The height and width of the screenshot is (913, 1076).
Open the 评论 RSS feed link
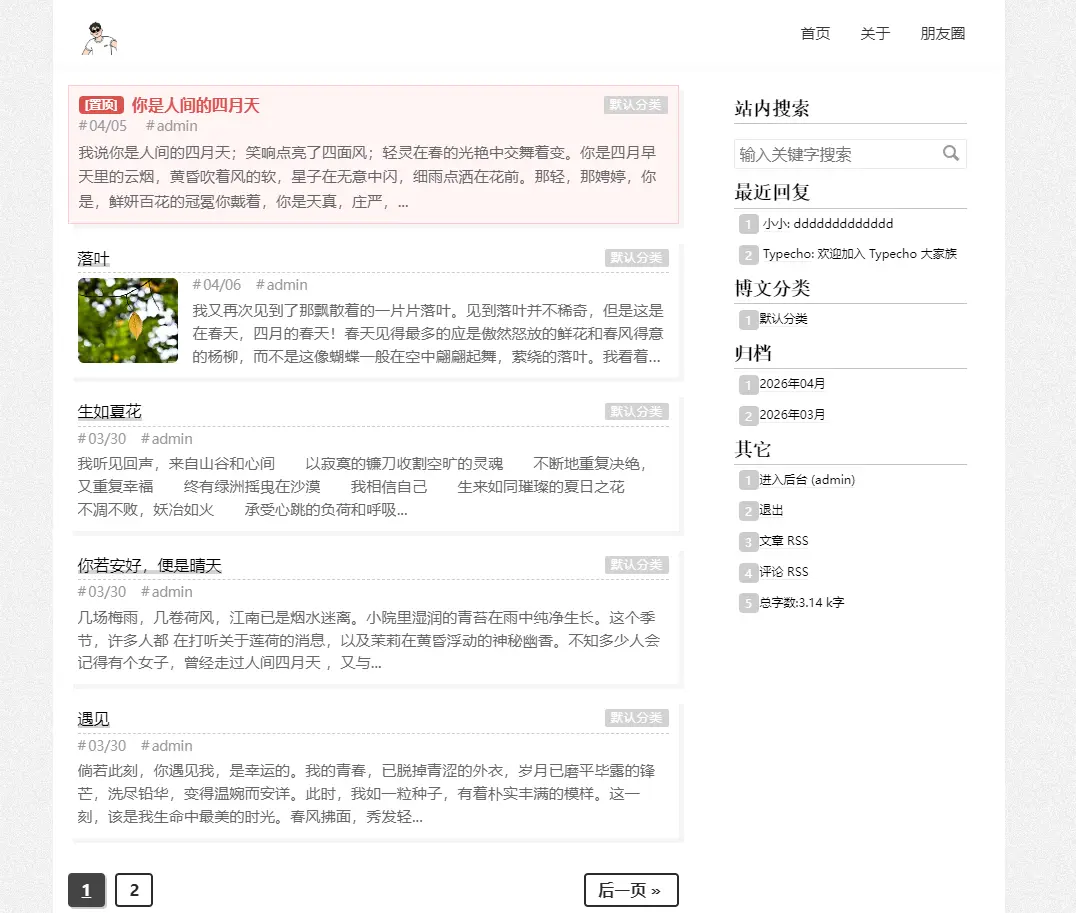(784, 572)
